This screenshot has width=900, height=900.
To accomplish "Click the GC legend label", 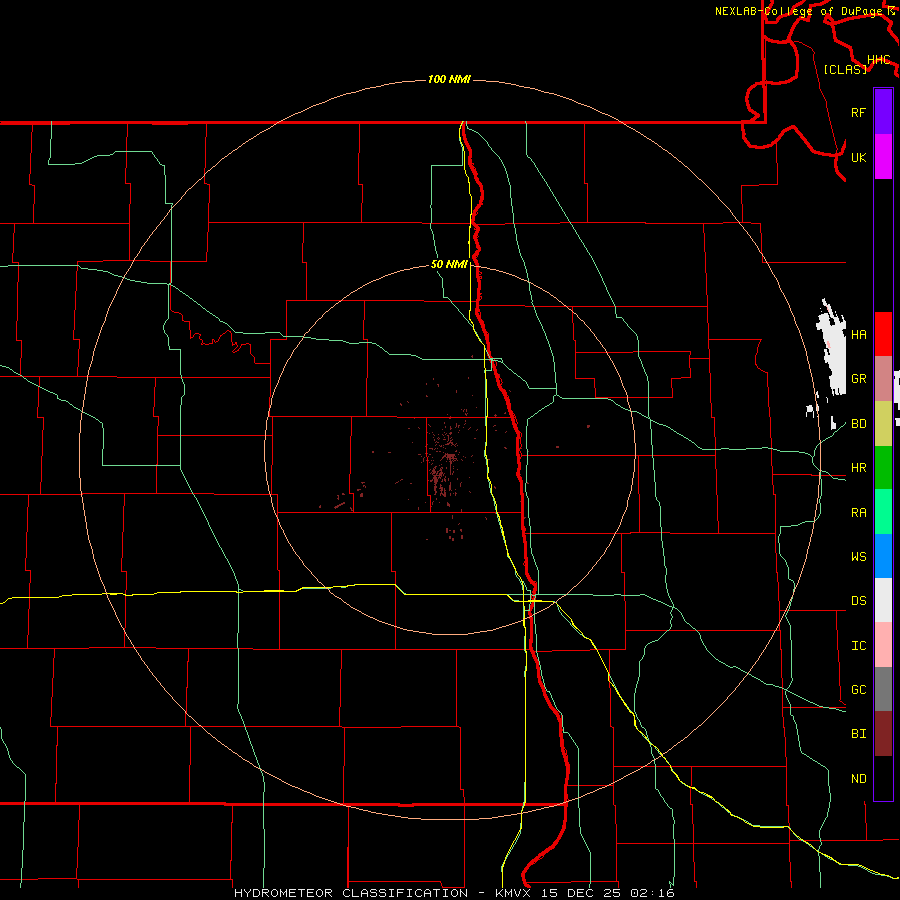I will [858, 690].
